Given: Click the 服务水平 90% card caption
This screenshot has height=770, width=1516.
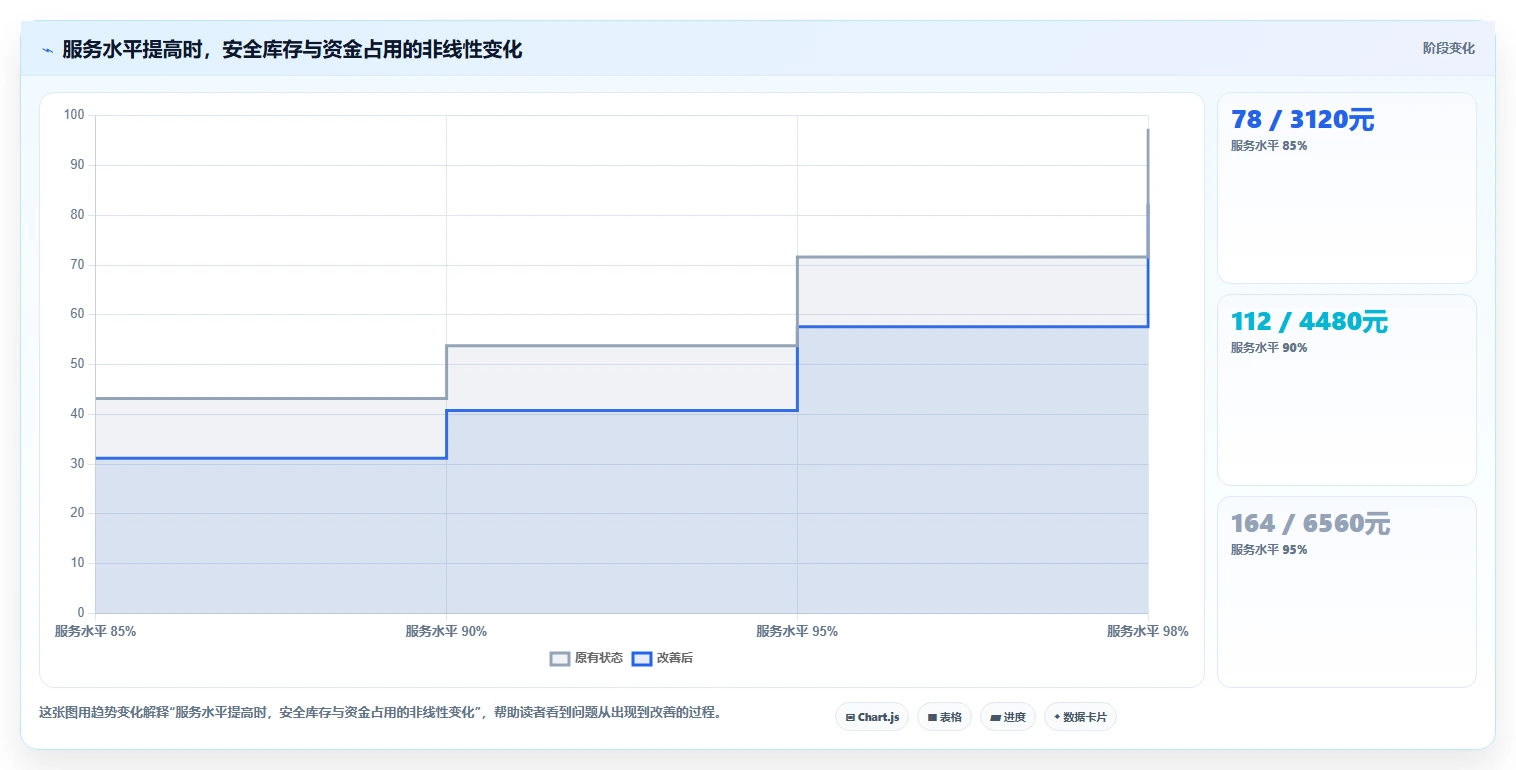Looking at the screenshot, I should pyautogui.click(x=1269, y=348).
